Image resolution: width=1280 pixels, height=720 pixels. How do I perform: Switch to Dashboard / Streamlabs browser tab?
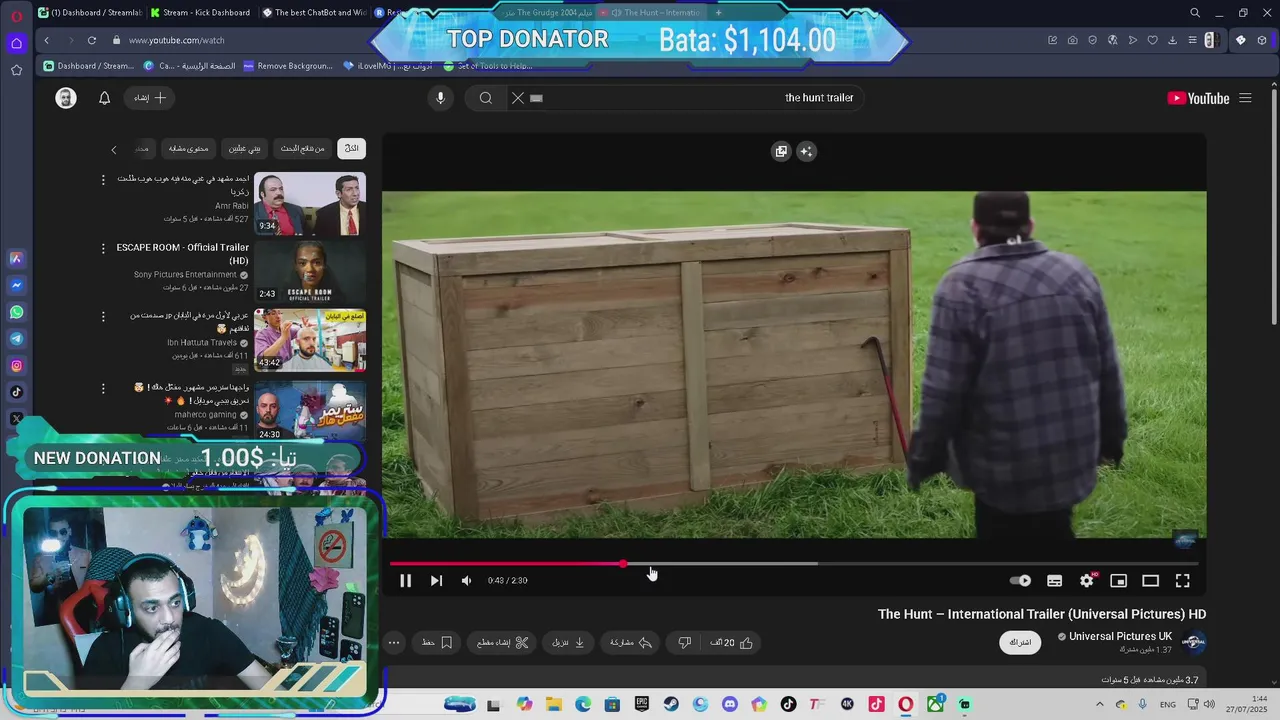point(89,13)
